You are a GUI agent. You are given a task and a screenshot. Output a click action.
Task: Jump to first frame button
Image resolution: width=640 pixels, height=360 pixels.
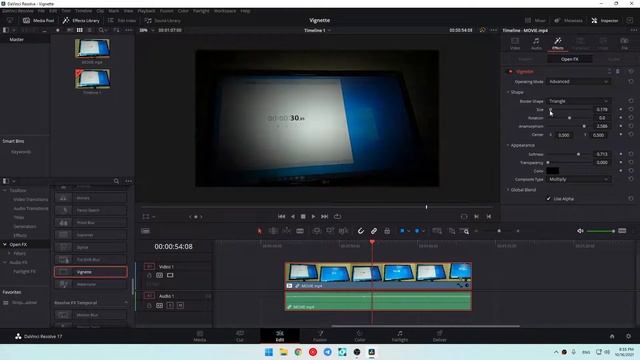pyautogui.click(x=282, y=216)
